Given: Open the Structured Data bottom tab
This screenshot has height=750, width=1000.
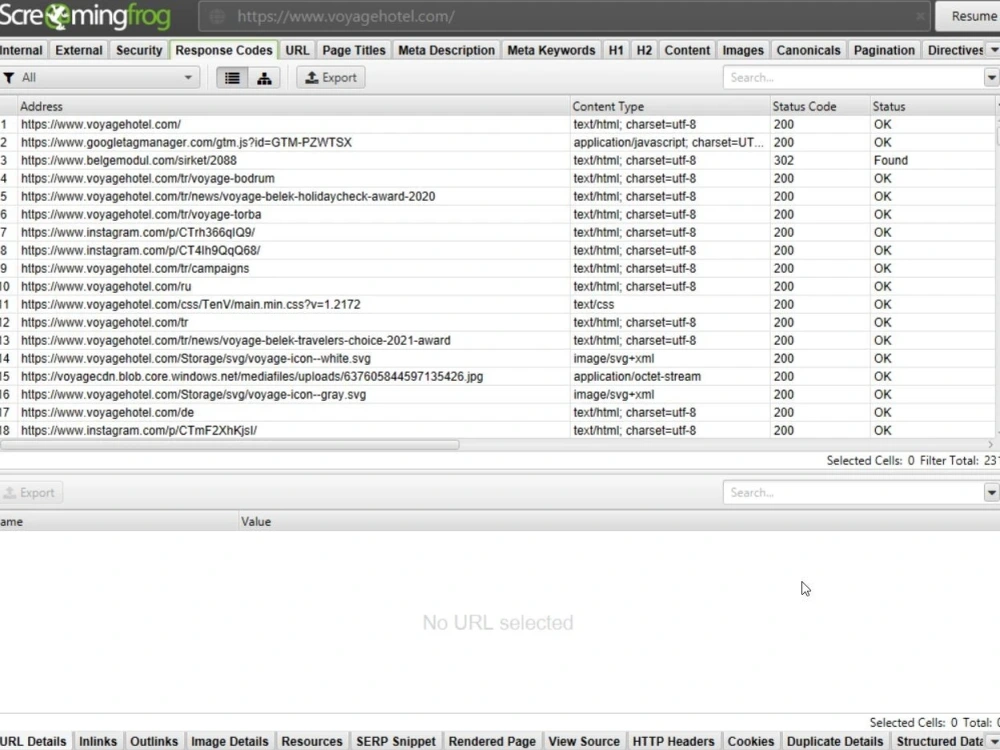Looking at the screenshot, I should pos(939,741).
